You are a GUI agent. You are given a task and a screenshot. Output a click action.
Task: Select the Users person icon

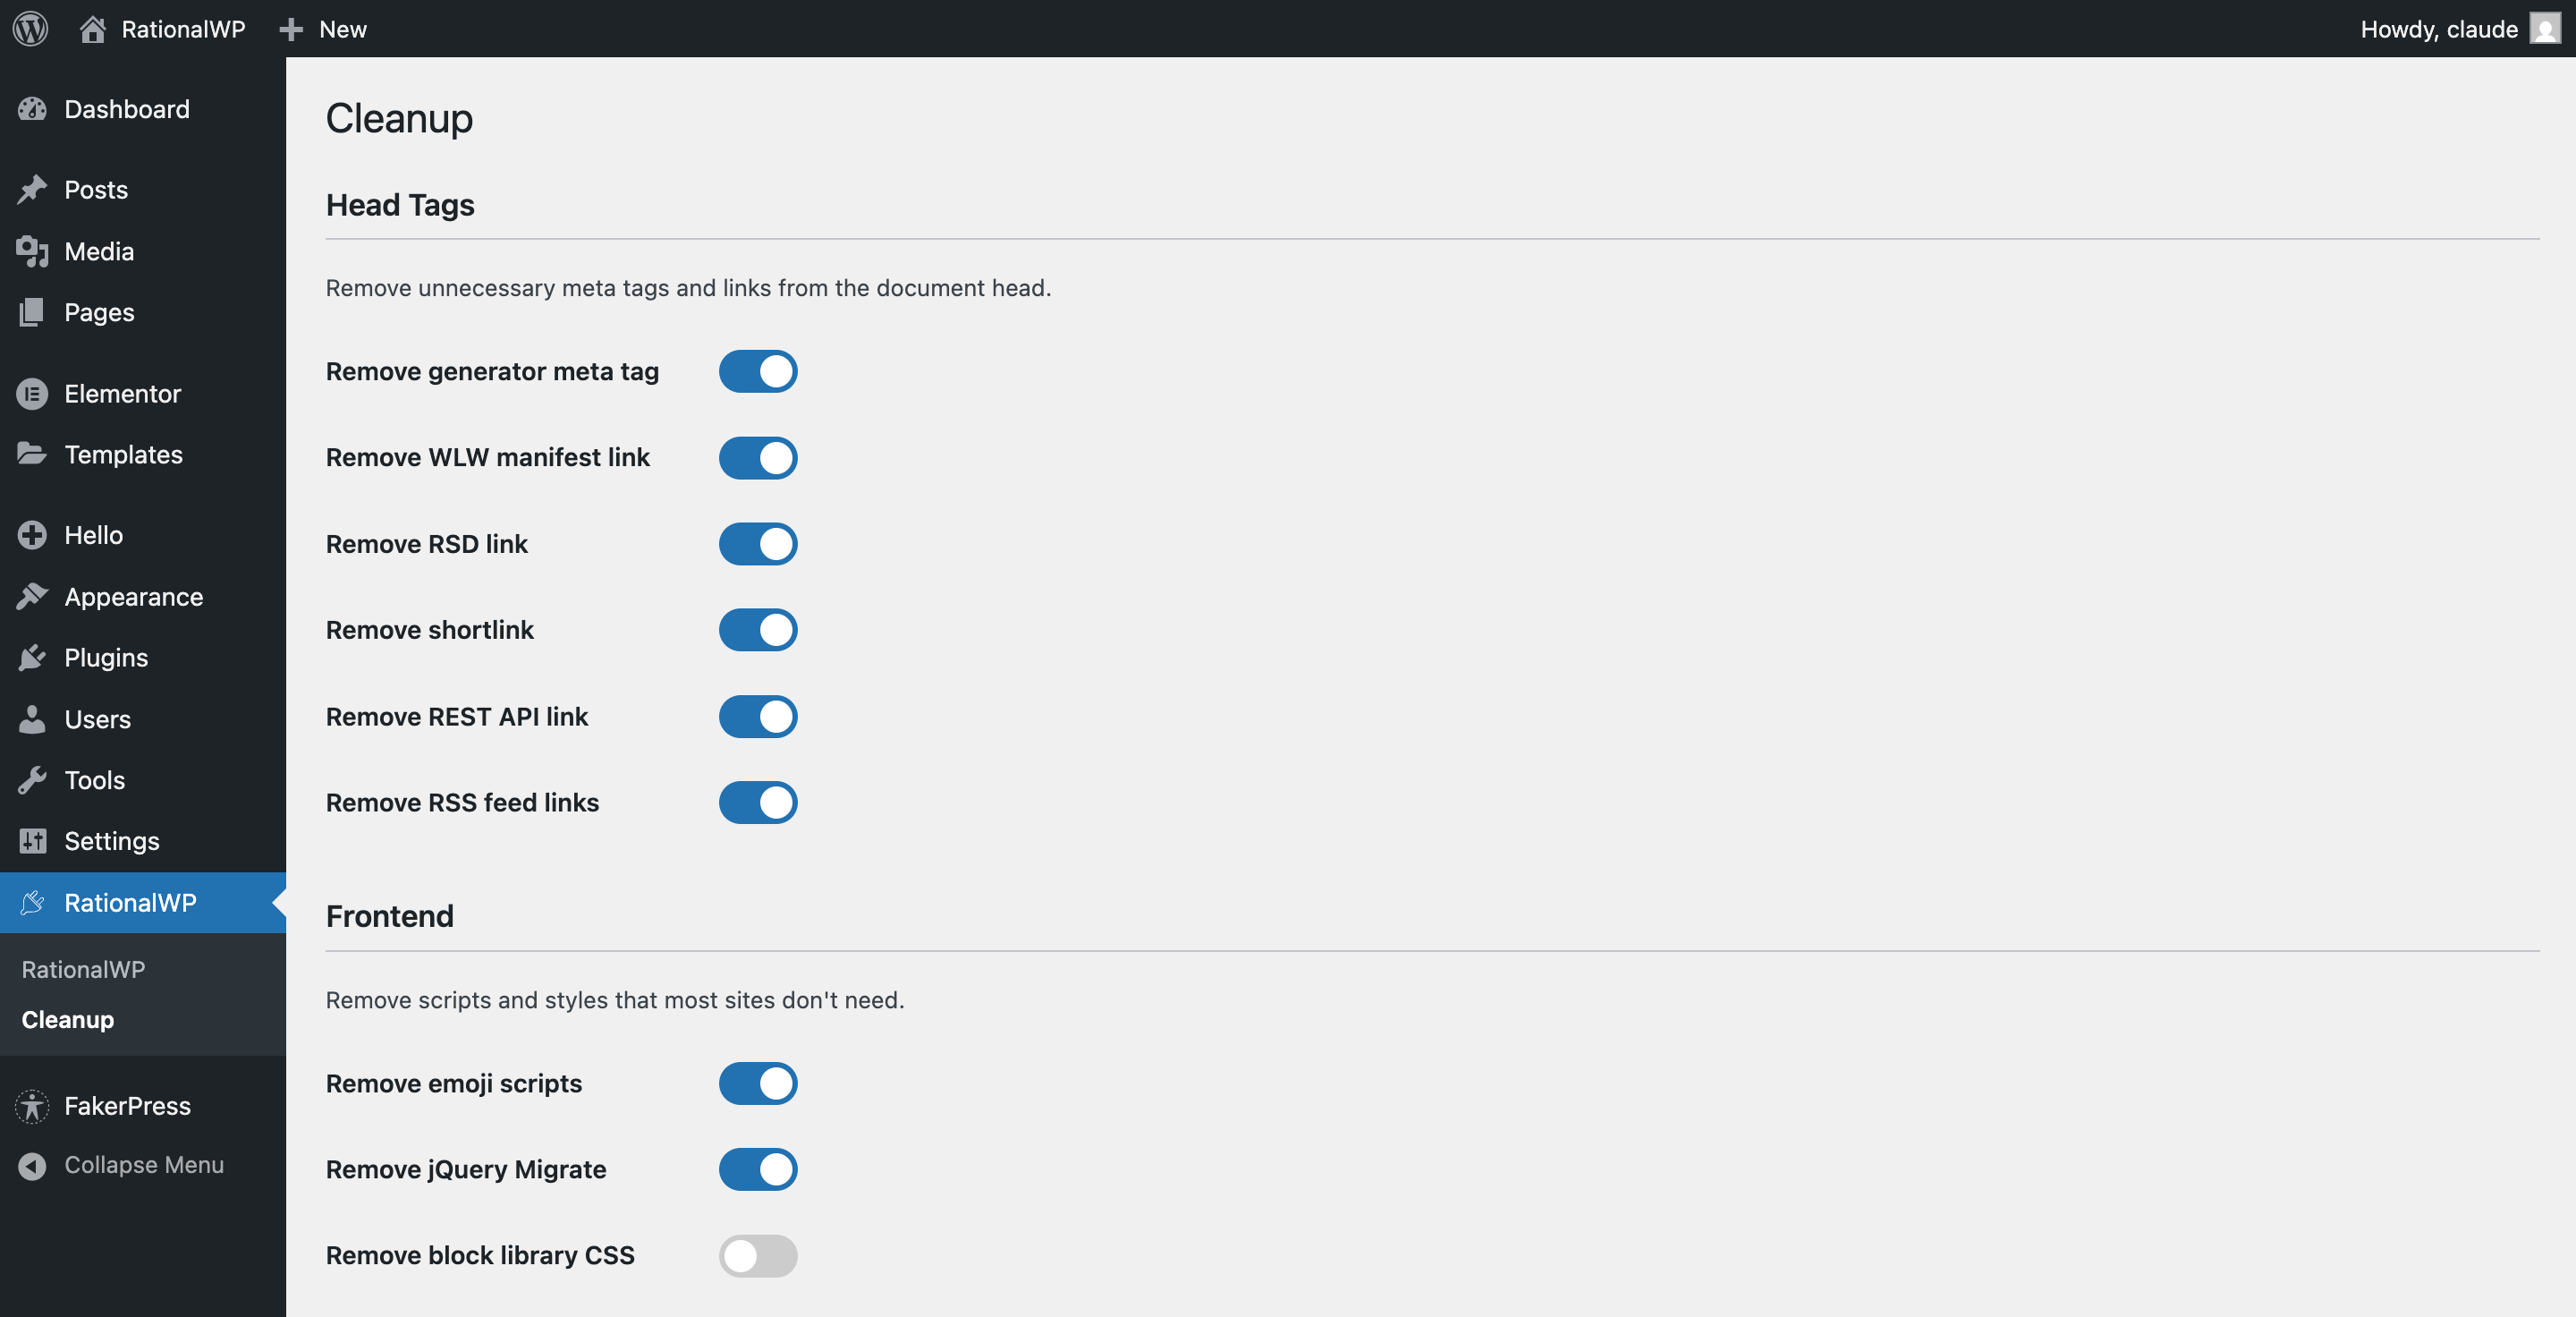coord(31,719)
